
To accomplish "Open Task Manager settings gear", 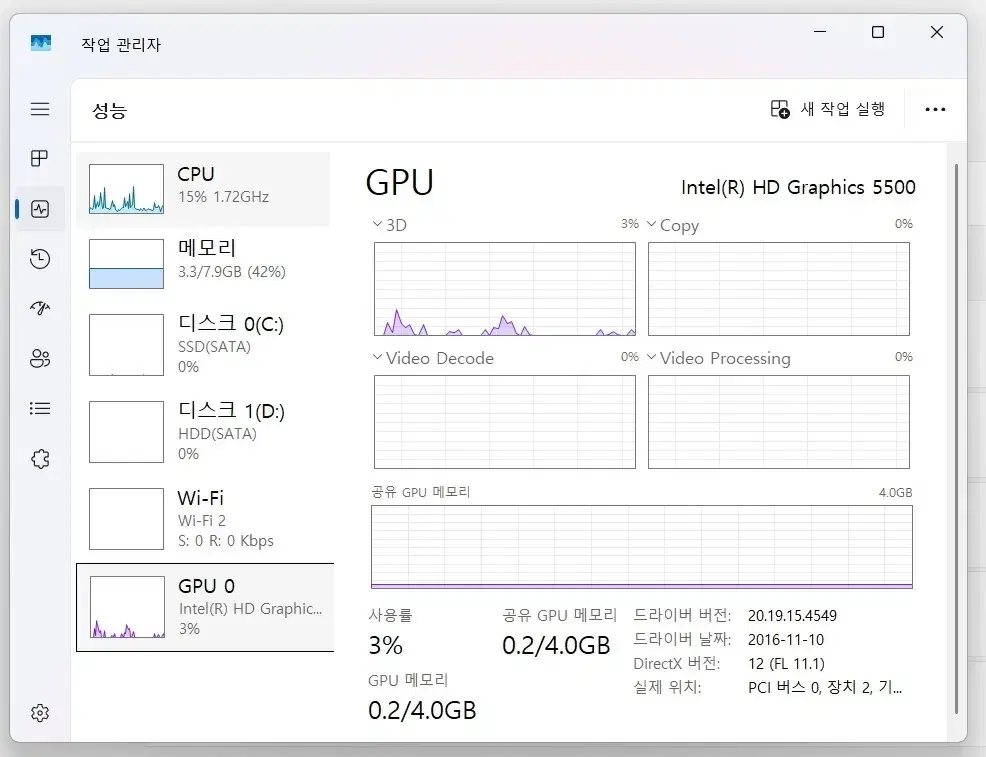I will point(40,713).
